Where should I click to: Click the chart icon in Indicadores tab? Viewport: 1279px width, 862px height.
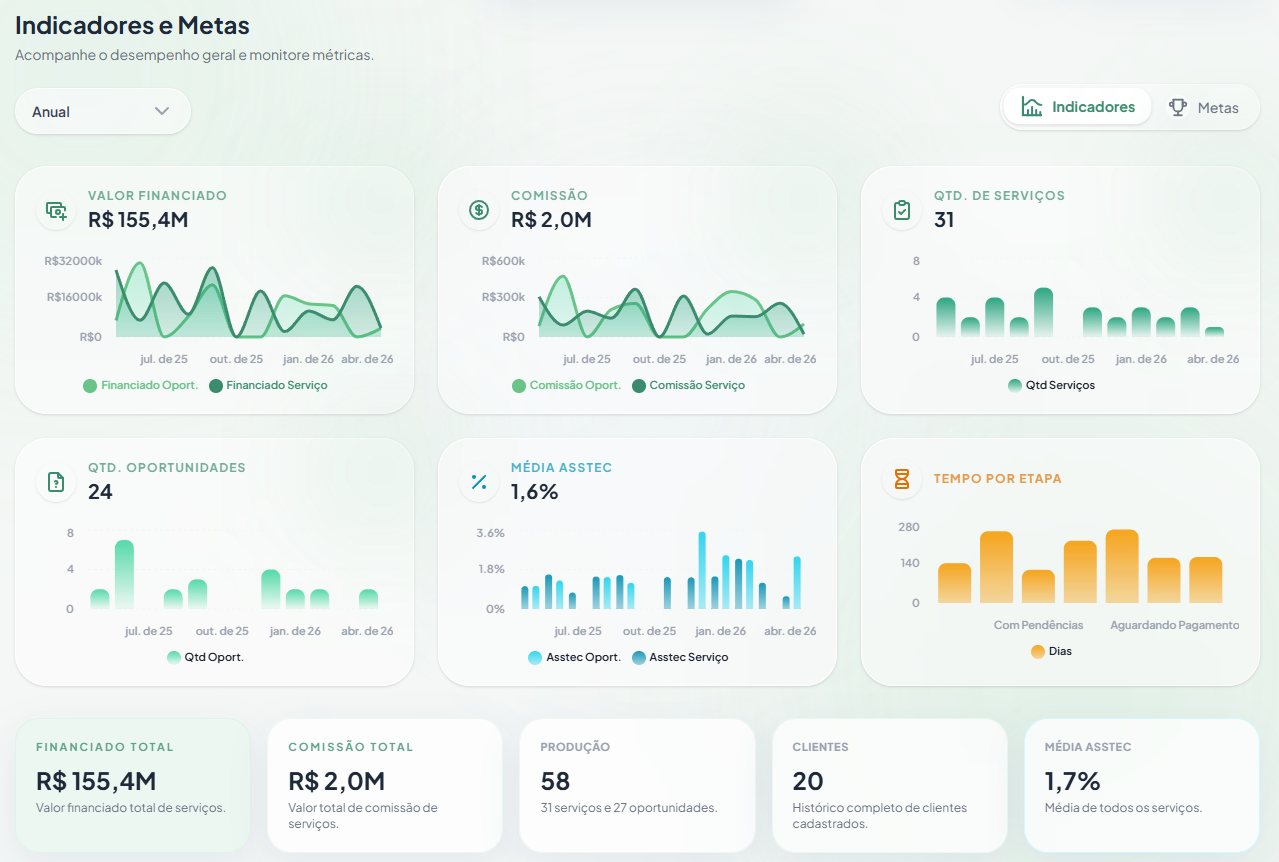(x=1031, y=107)
